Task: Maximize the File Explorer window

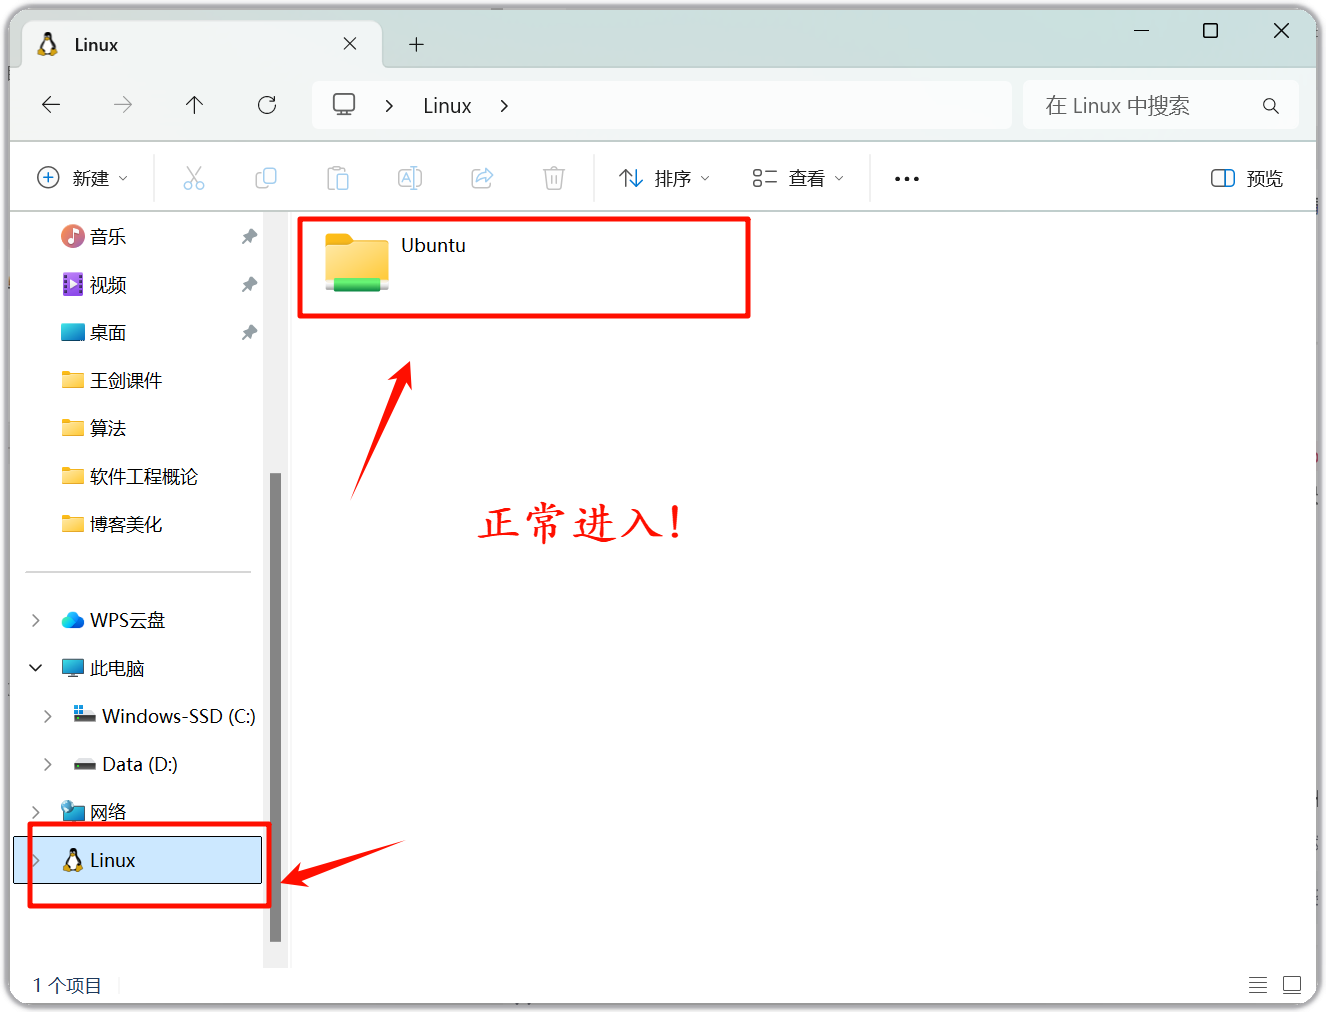Action: coord(1210,31)
